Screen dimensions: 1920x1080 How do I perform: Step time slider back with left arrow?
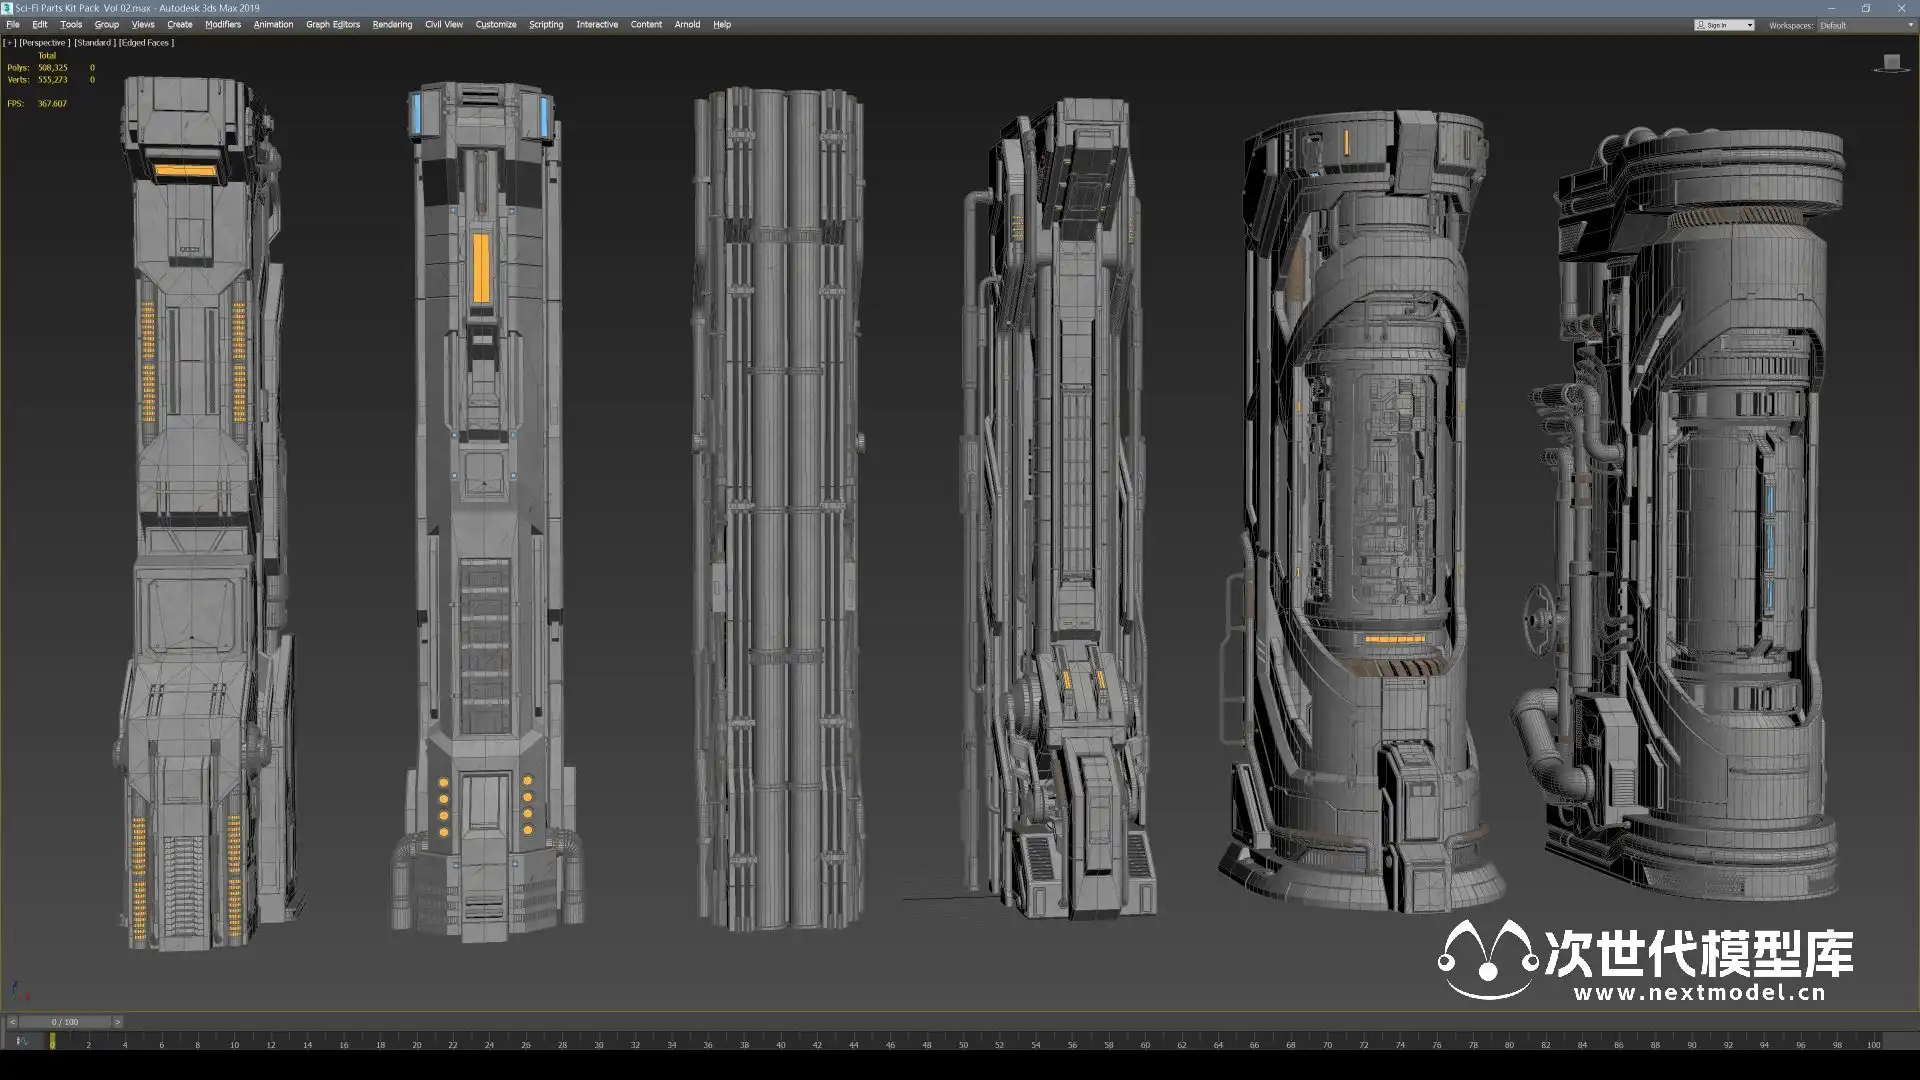click(x=12, y=1022)
